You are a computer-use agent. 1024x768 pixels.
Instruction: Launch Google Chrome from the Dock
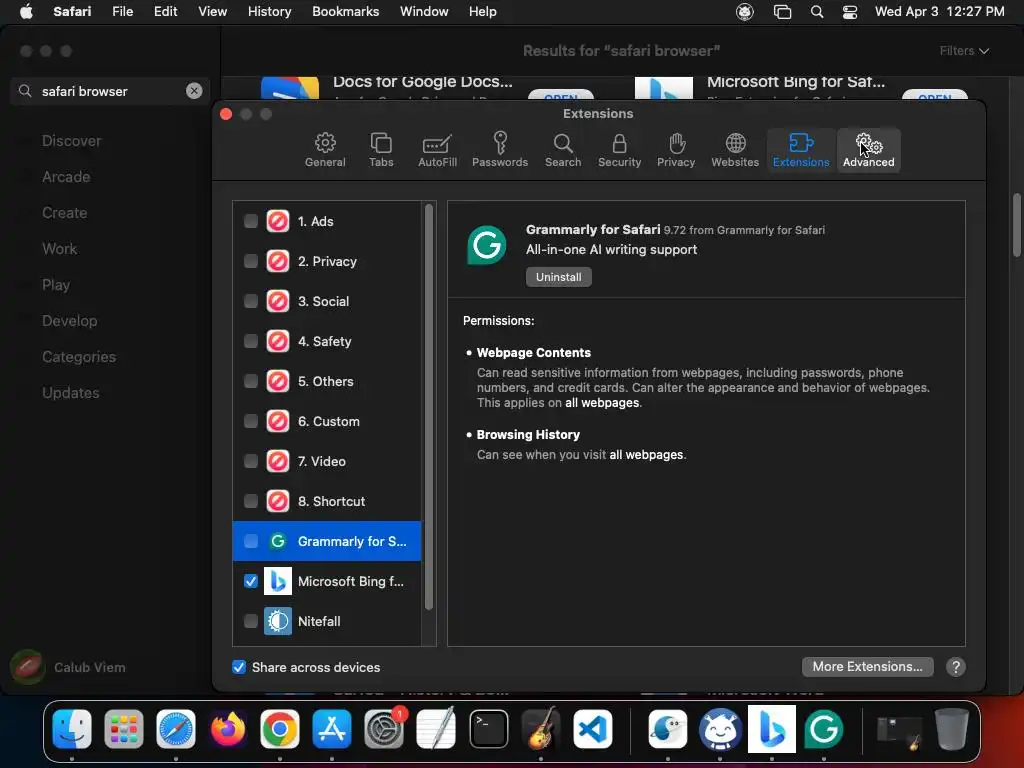pyautogui.click(x=280, y=729)
